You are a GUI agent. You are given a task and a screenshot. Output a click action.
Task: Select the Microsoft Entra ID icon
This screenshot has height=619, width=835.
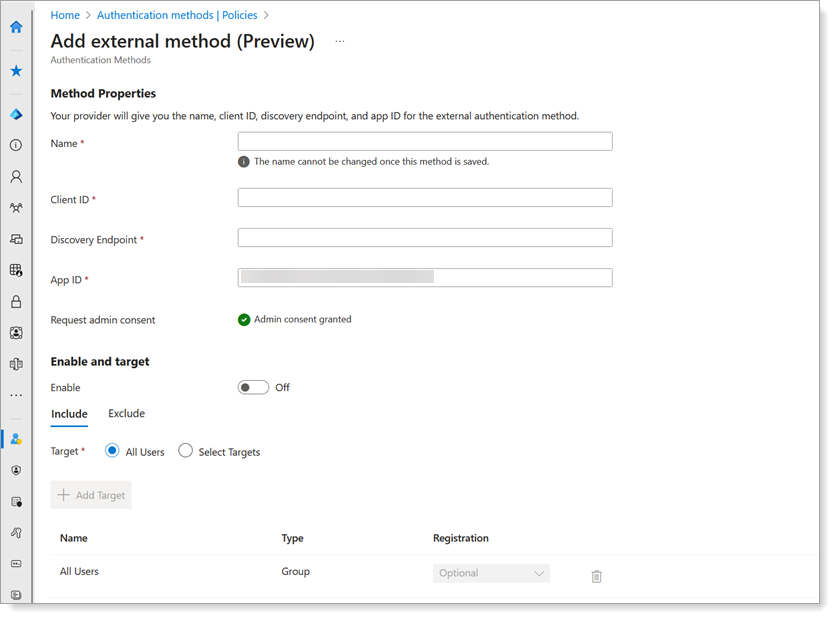[x=15, y=113]
